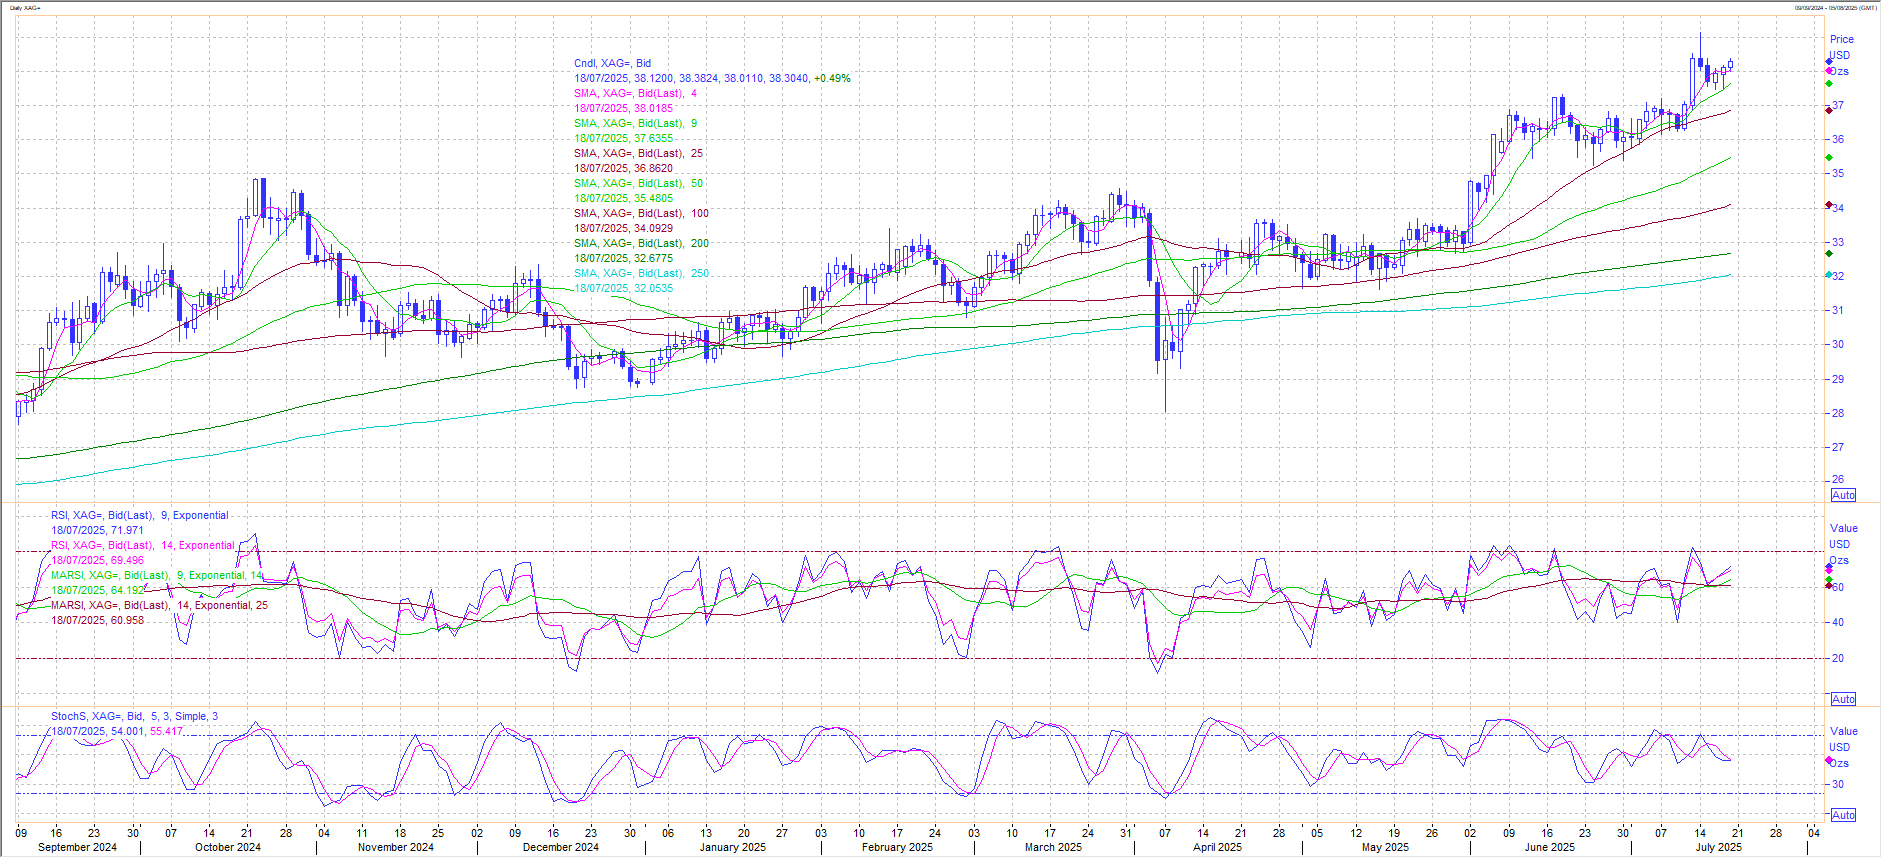Click the 'February 2025' month label
This screenshot has width=1882, height=858.
[897, 847]
